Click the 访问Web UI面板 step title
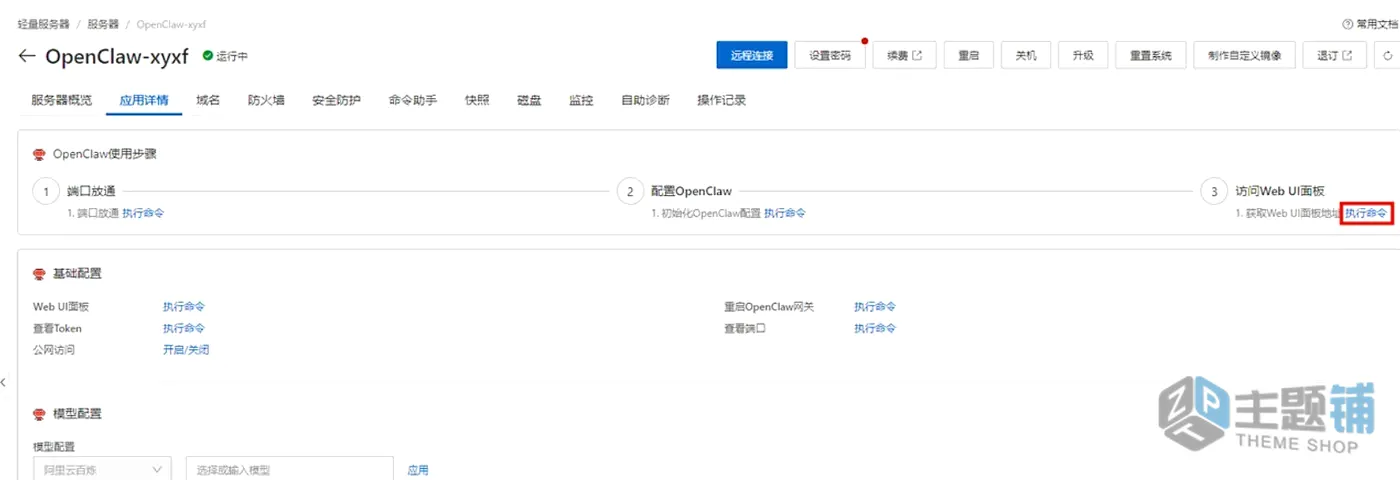The width and height of the screenshot is (1400, 480). [1279, 191]
